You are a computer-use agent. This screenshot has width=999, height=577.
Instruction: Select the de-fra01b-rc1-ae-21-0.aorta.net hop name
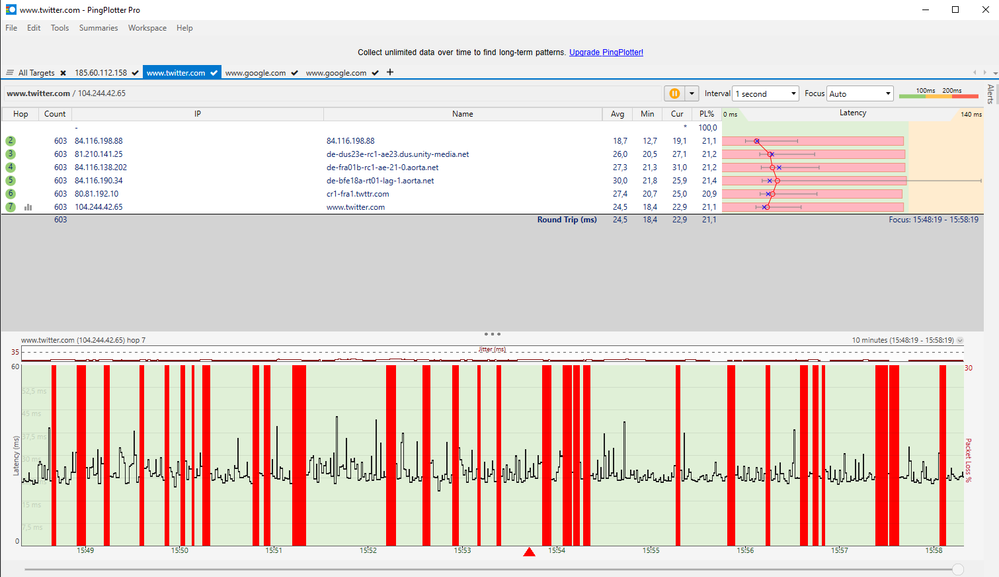pos(382,167)
